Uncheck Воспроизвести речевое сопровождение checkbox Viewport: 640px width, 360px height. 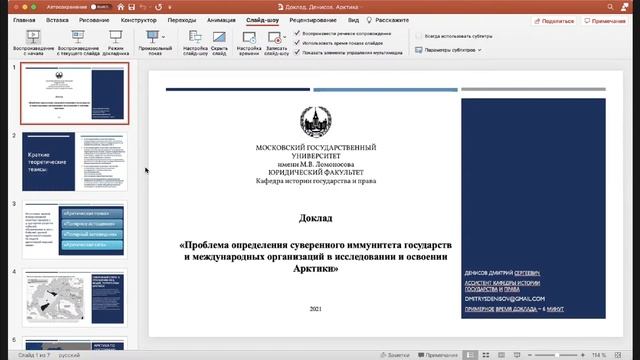coord(297,33)
